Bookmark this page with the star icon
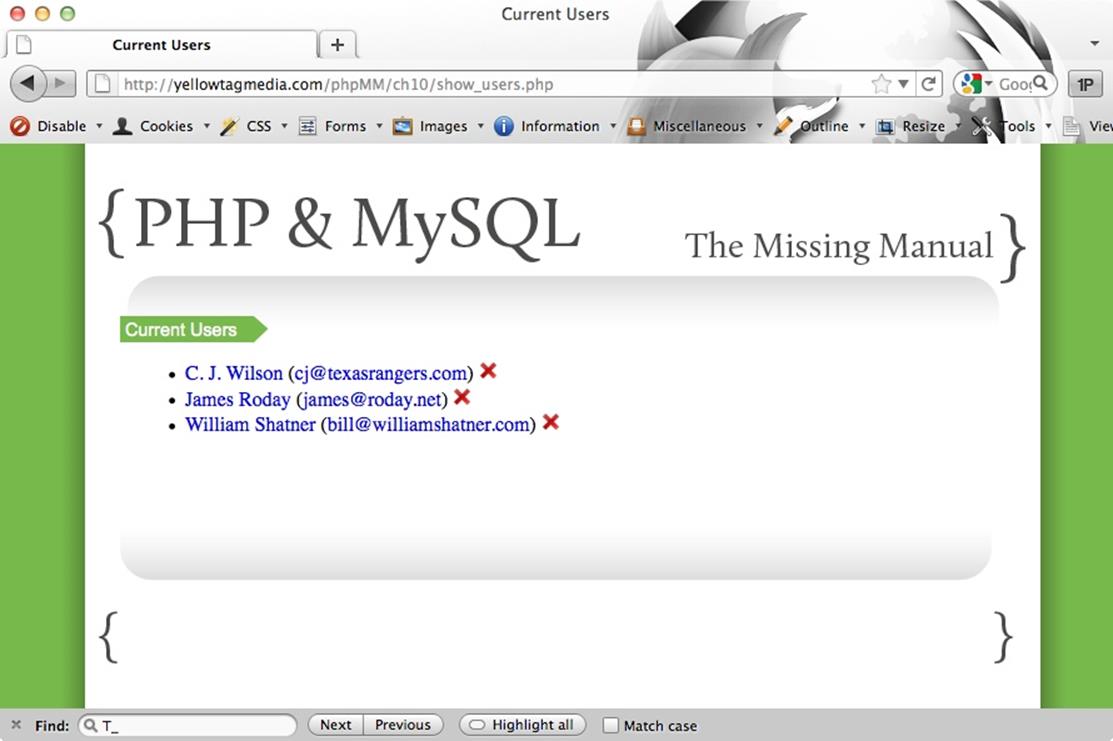The width and height of the screenshot is (1113, 741). pos(881,84)
